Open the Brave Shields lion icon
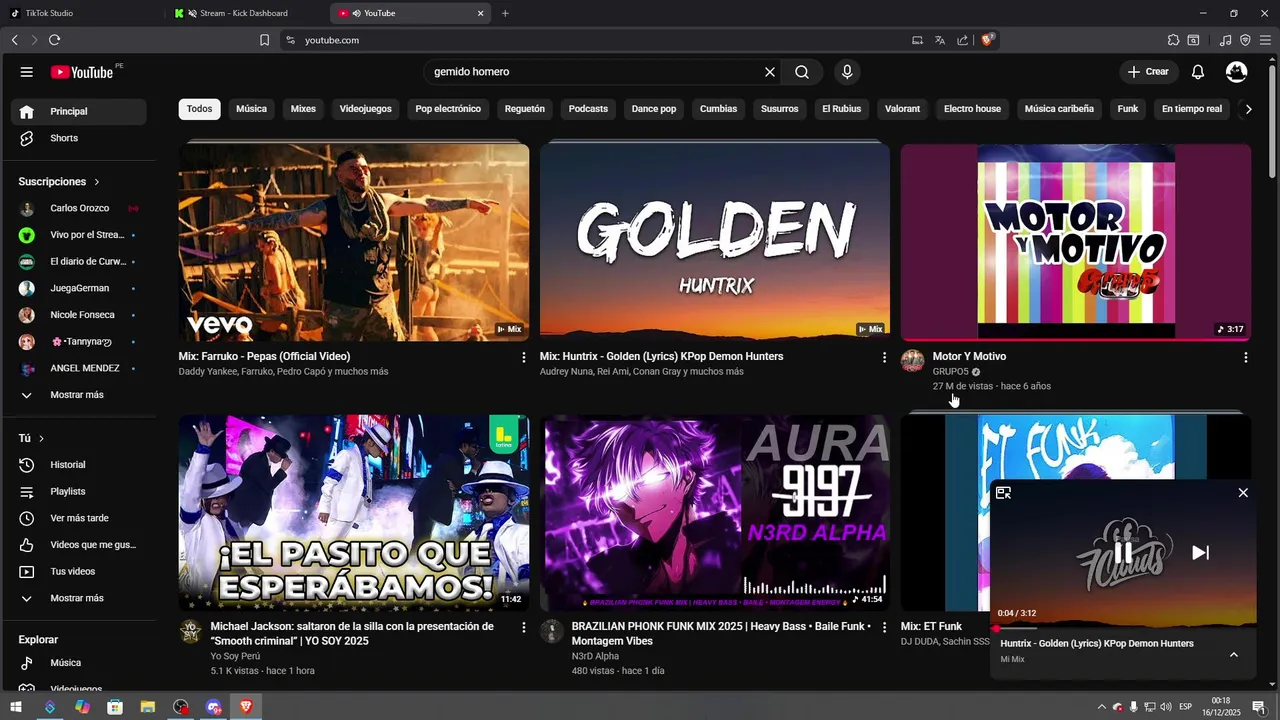This screenshot has width=1280, height=720. (x=987, y=40)
